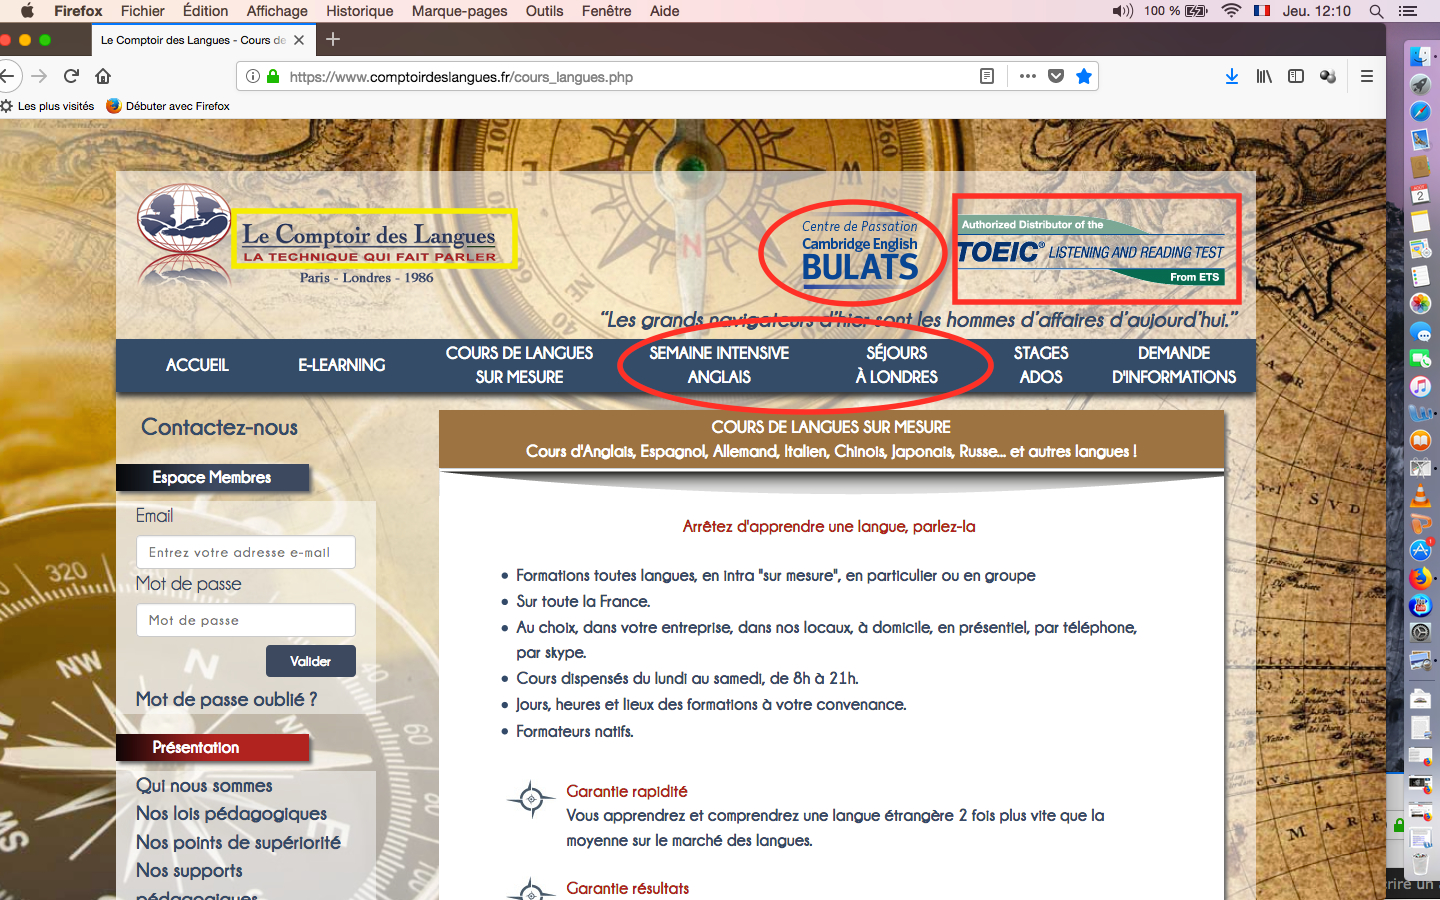Viewport: 1440px width, 900px height.
Task: Click the Contactez-nous link
Action: coord(219,427)
